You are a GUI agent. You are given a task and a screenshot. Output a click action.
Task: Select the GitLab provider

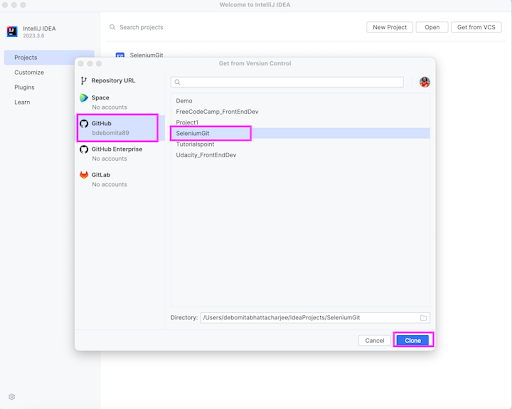120,179
